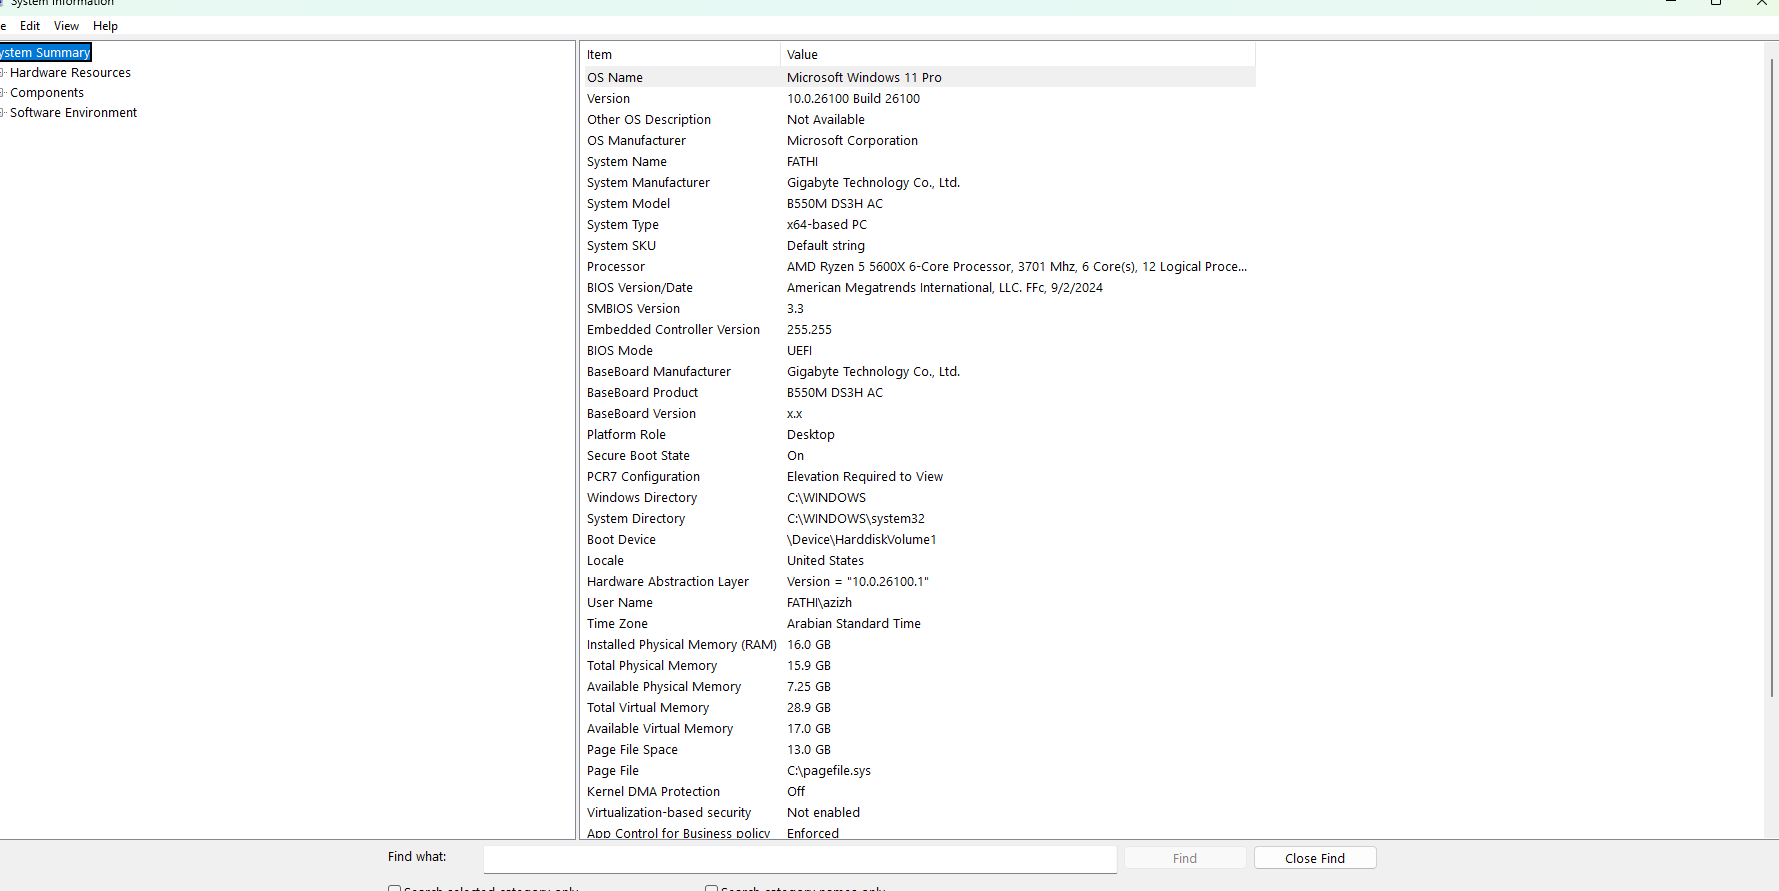Click the value '13.0 GB'
This screenshot has height=891, width=1779.
(x=809, y=750)
